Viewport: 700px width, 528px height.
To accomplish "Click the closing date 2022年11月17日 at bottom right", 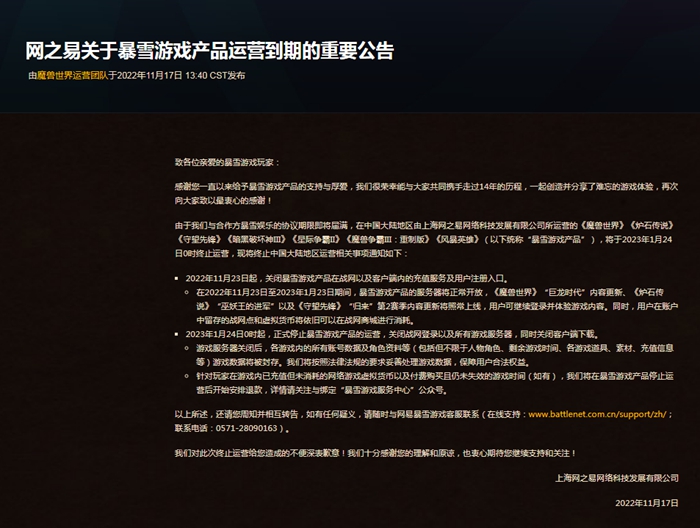I will click(x=650, y=504).
